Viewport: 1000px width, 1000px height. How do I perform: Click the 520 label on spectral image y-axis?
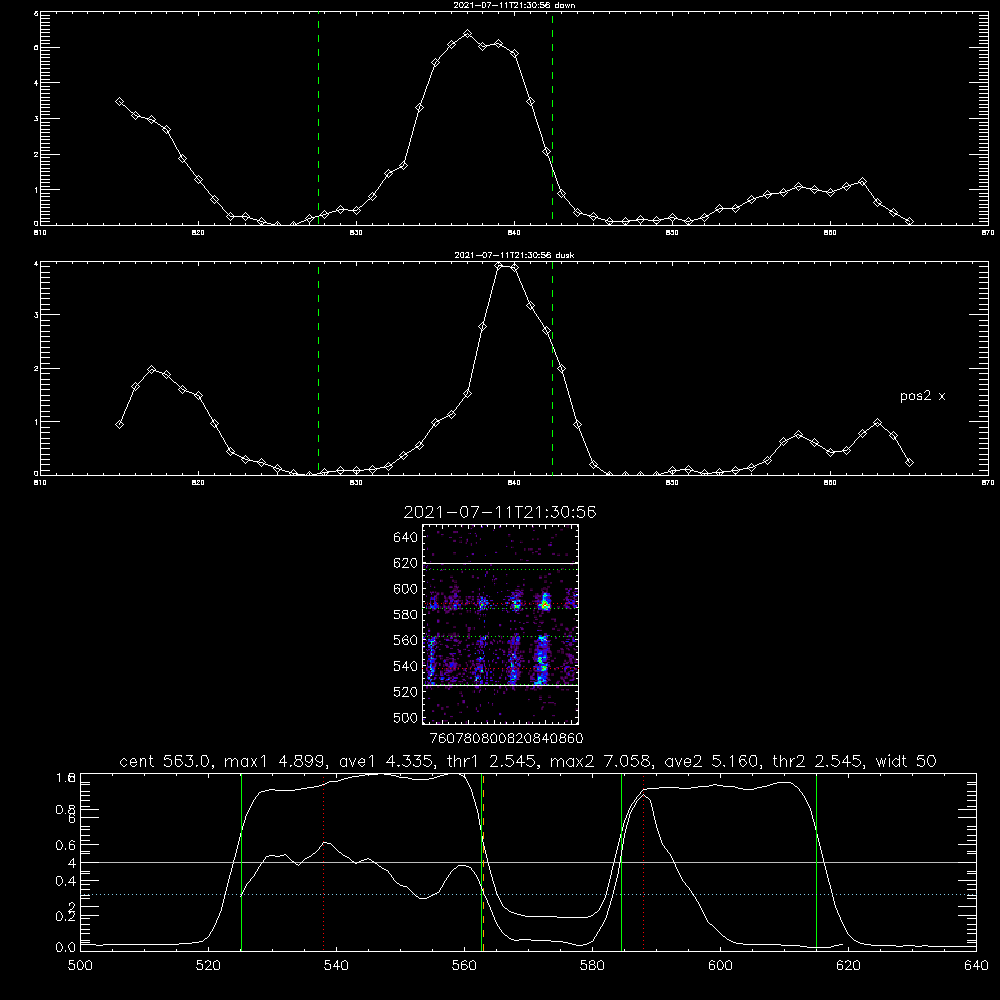pos(406,692)
